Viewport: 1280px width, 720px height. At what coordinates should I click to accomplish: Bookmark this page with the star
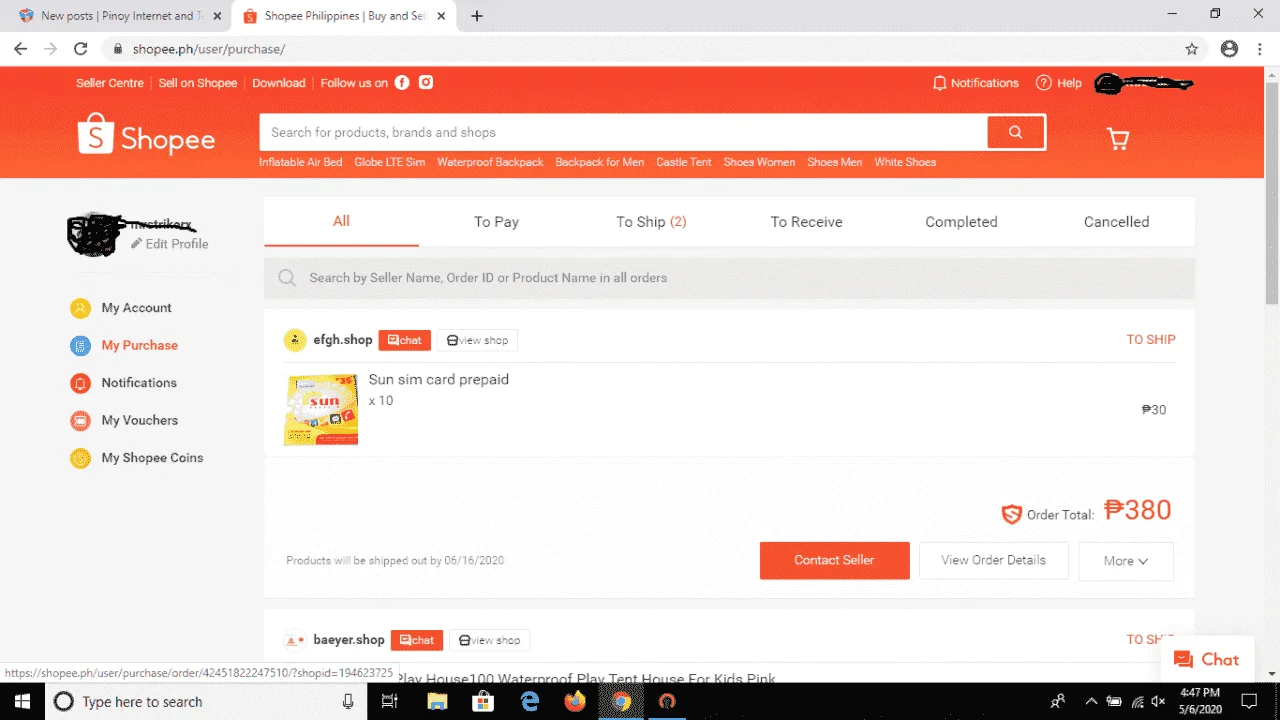pyautogui.click(x=1191, y=49)
